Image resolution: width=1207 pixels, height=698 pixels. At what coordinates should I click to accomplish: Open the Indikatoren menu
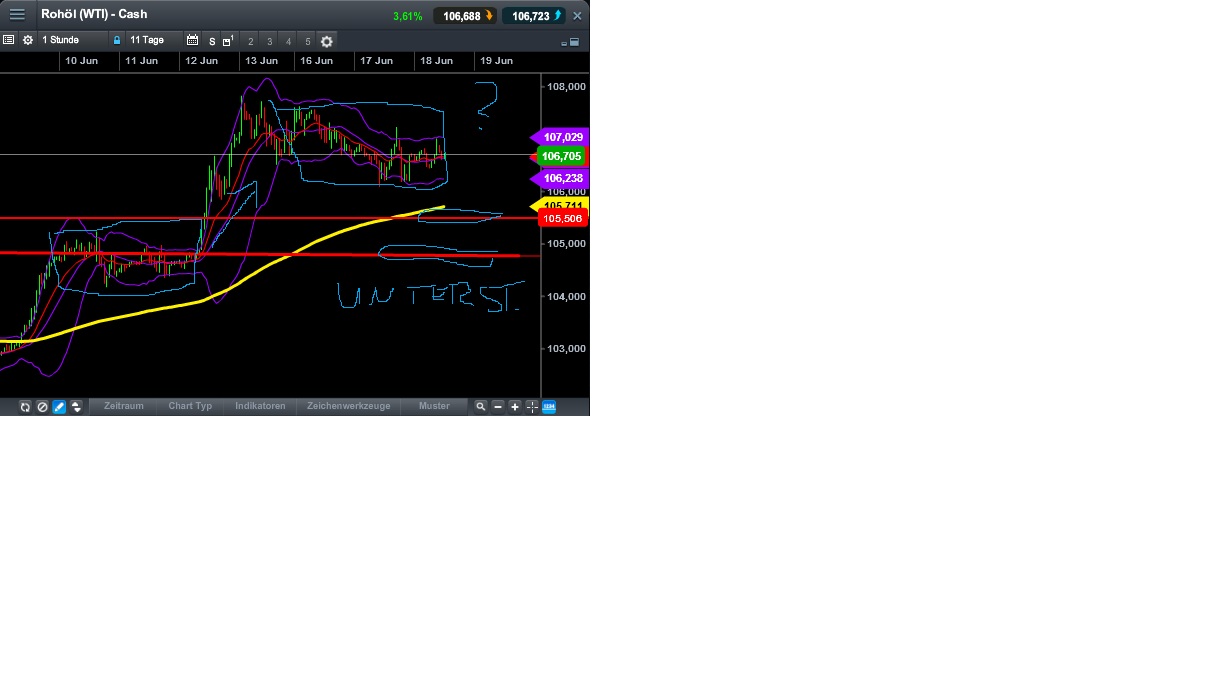pyautogui.click(x=260, y=406)
